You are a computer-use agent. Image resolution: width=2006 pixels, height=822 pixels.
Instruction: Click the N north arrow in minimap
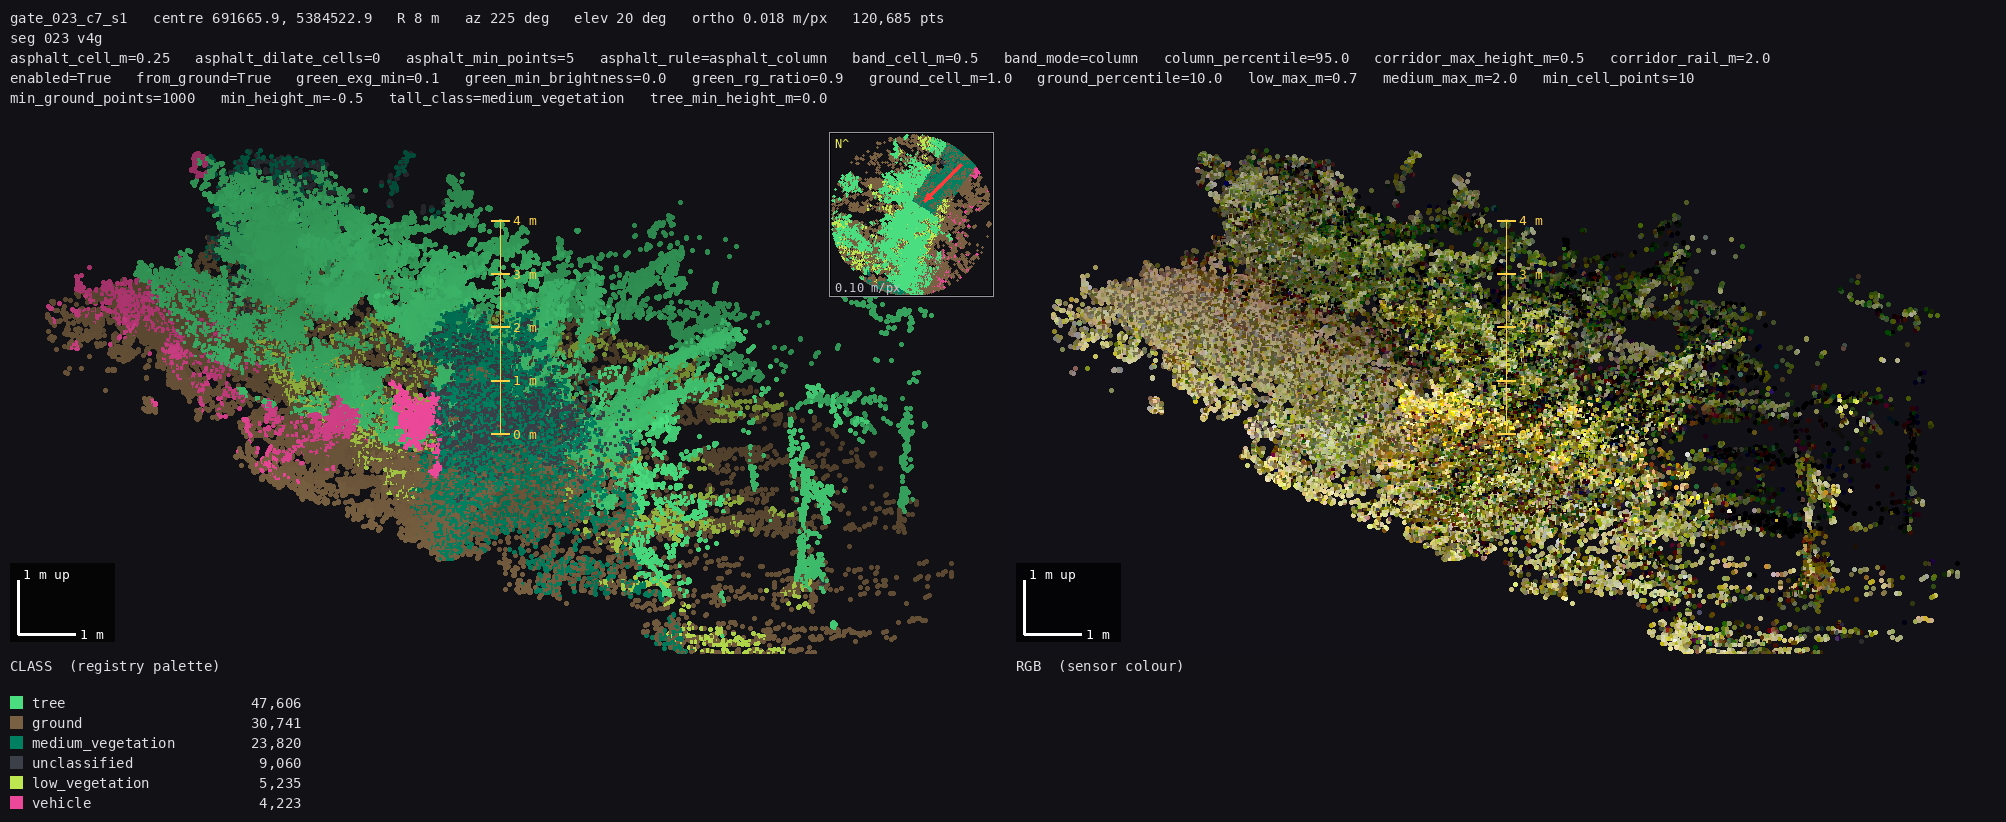[x=841, y=144]
